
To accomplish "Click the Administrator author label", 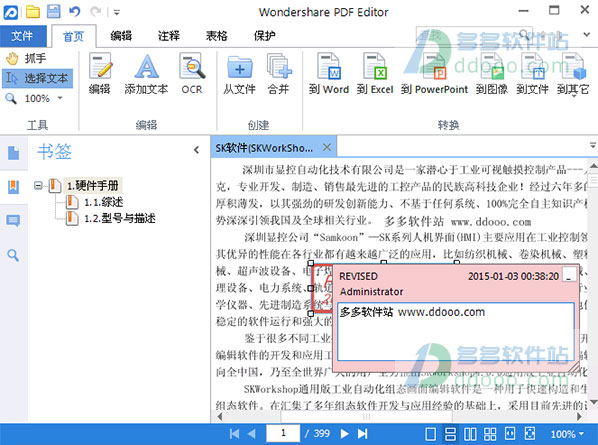I will [371, 292].
